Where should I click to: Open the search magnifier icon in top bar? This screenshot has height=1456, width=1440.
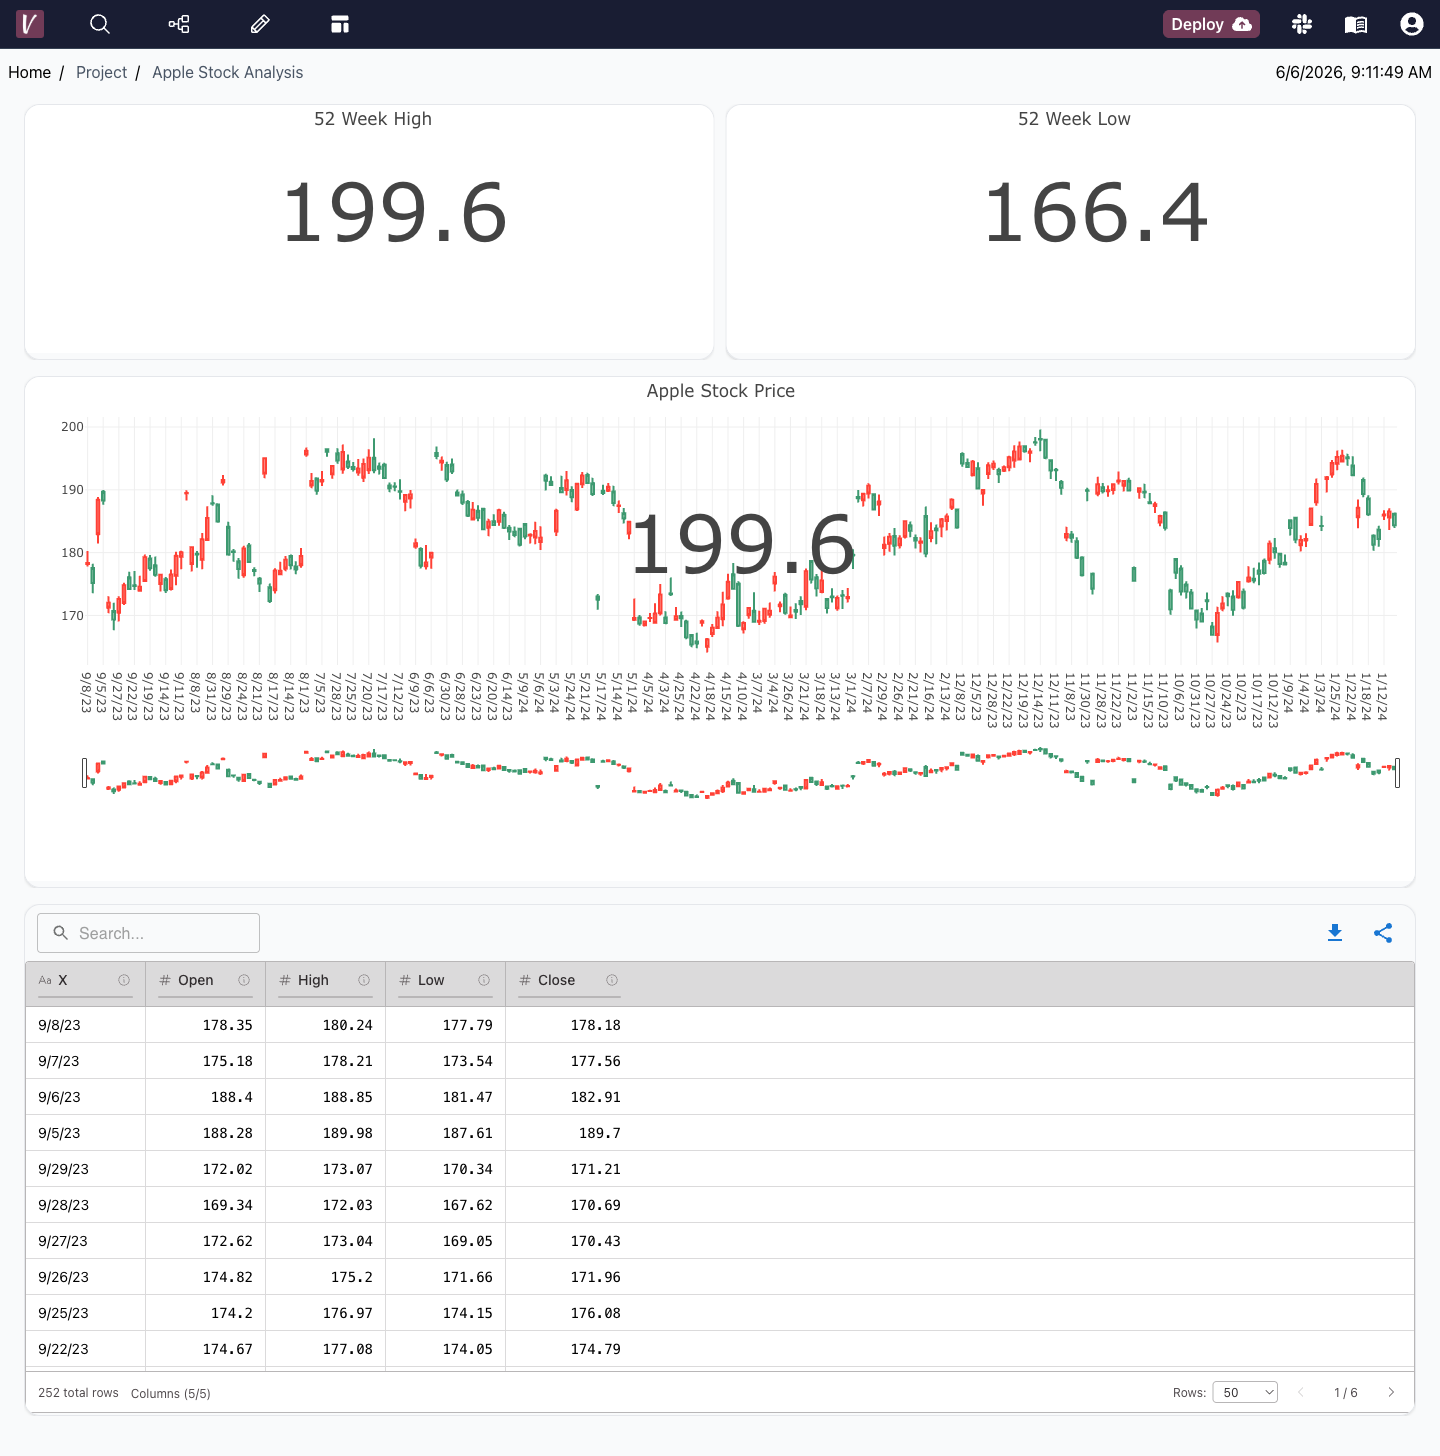100,24
